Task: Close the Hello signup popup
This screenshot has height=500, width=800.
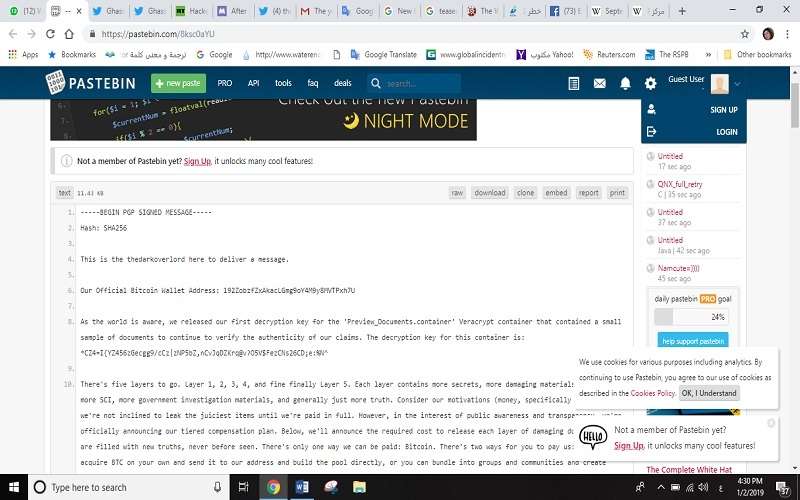Action: pos(771,423)
